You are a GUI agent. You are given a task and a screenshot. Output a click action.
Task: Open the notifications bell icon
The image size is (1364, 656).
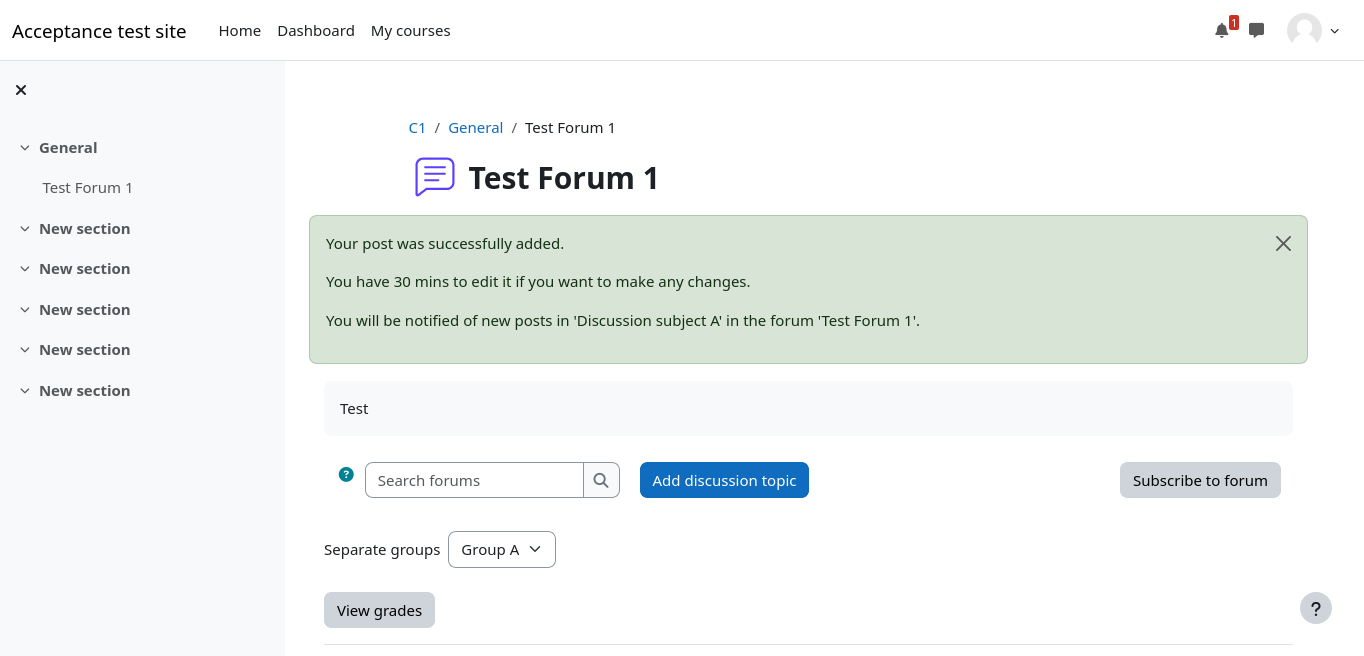(1221, 31)
